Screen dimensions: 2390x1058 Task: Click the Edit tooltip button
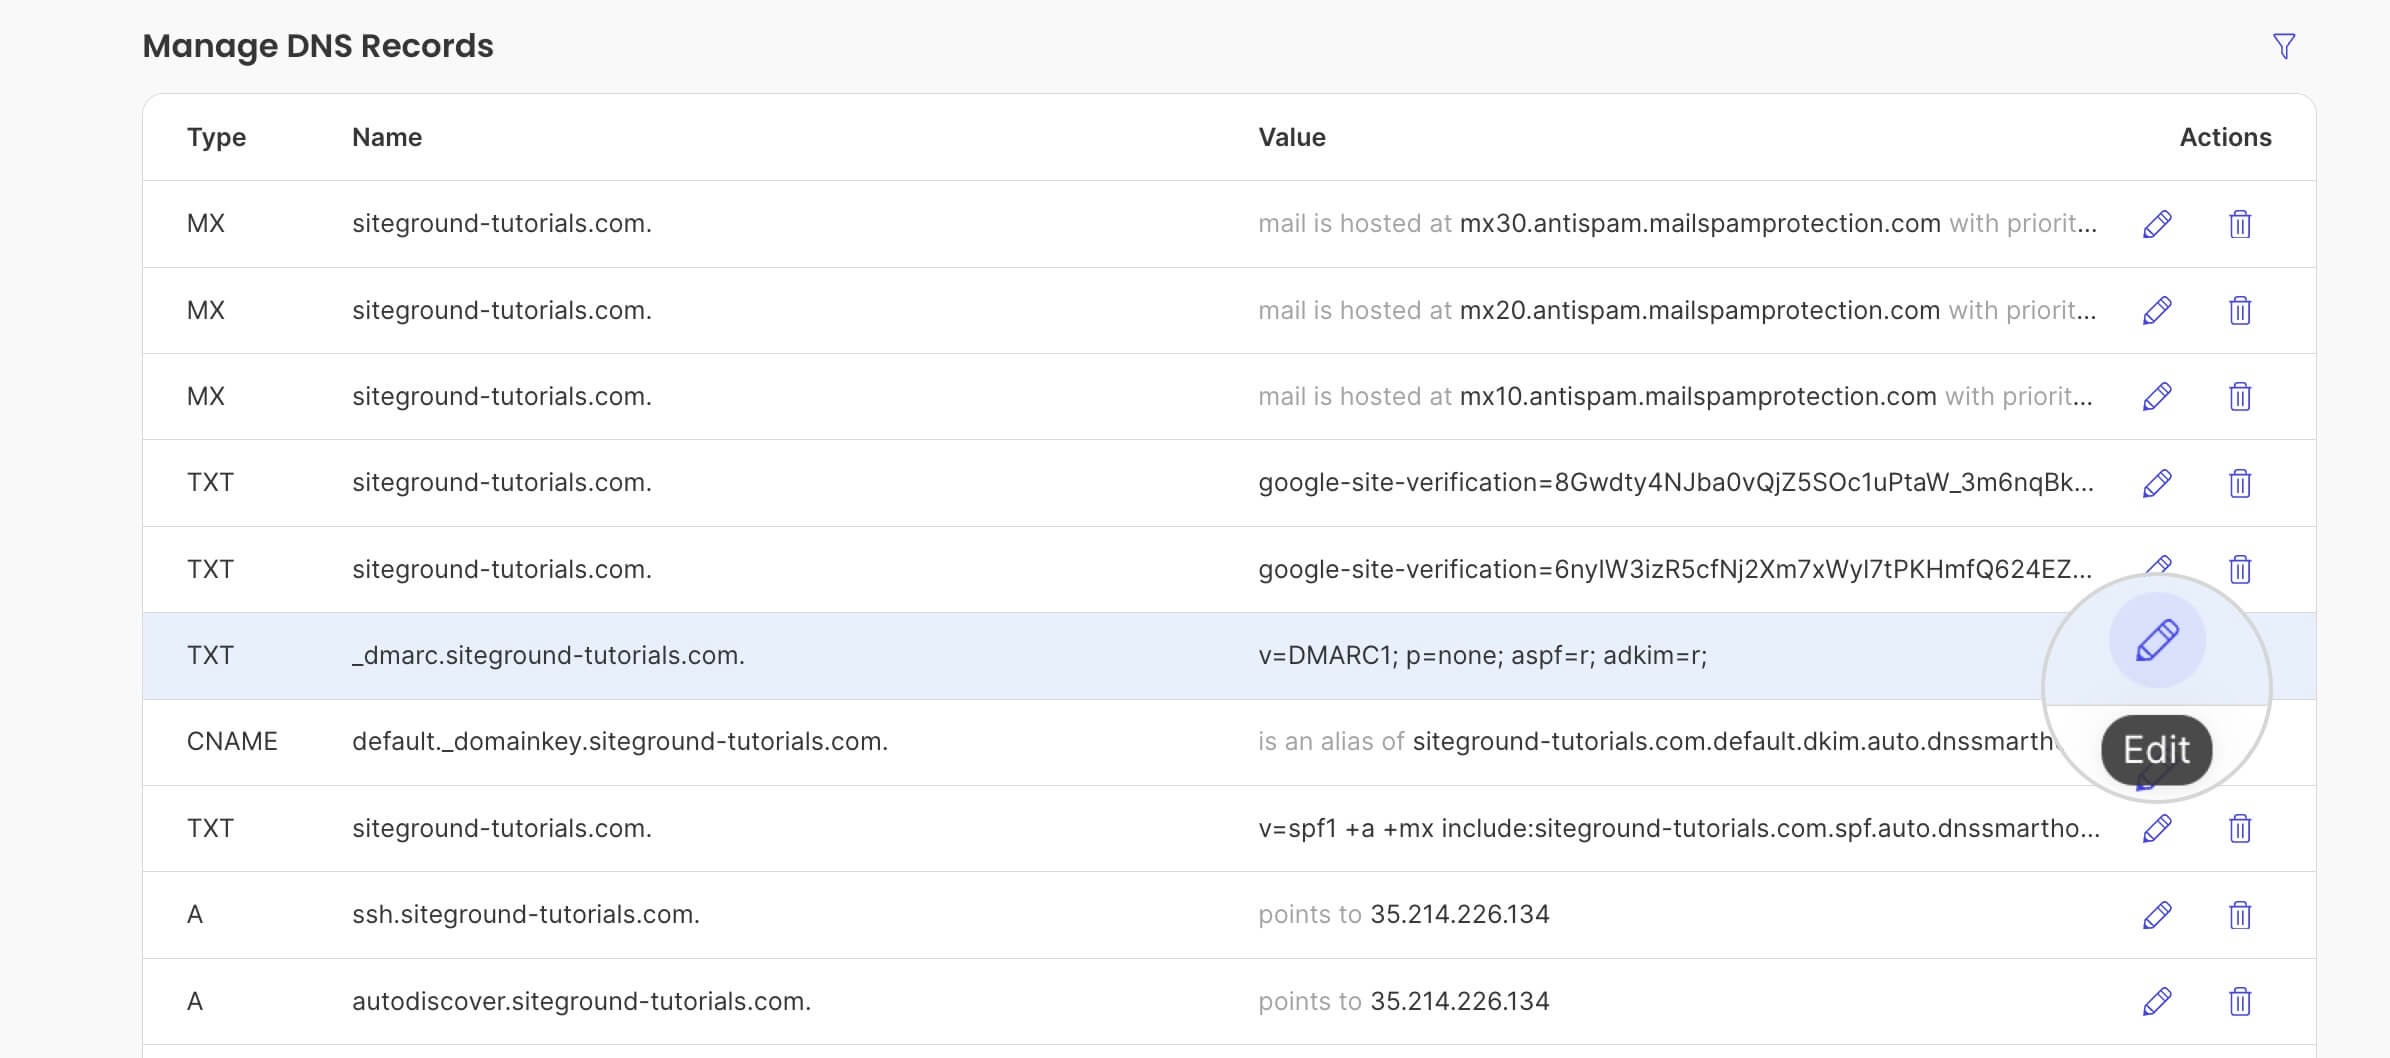tap(2157, 749)
